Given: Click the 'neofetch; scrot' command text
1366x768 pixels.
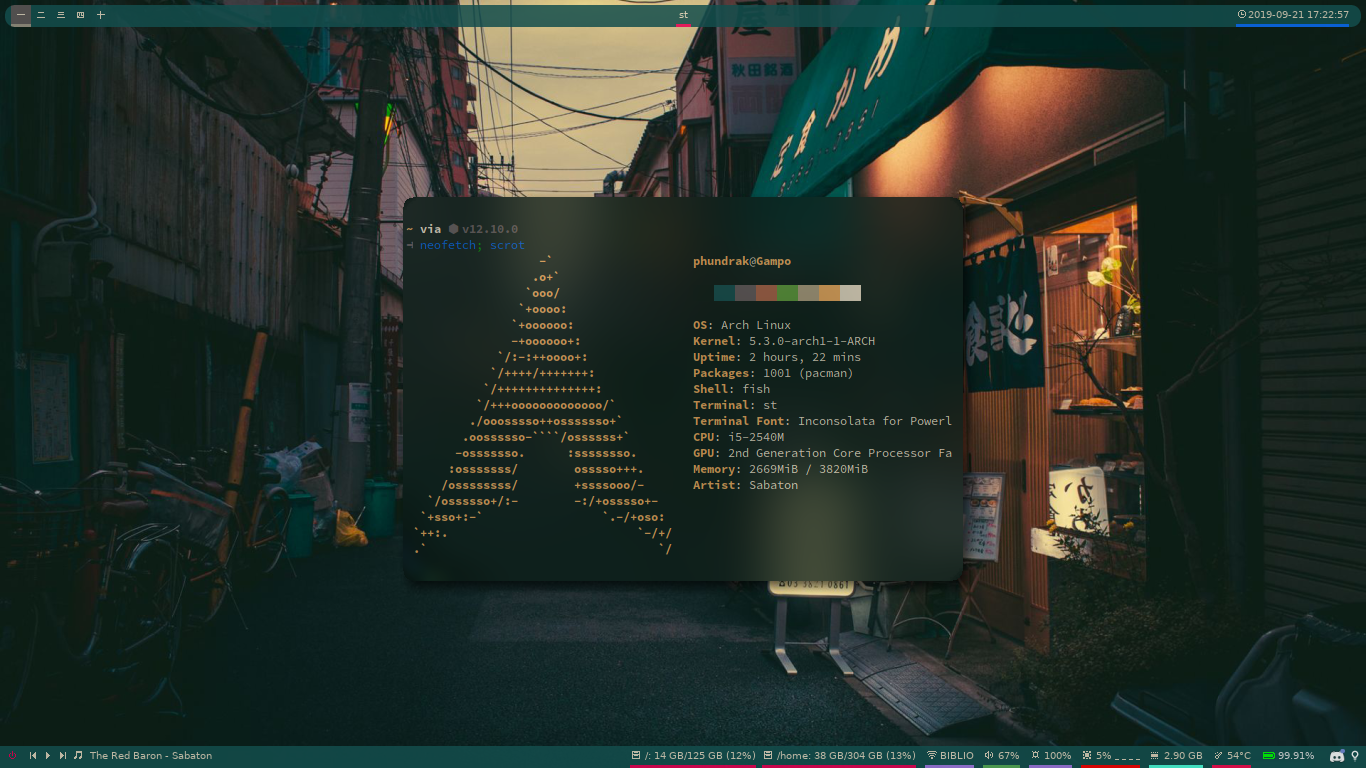Looking at the screenshot, I should coord(472,245).
